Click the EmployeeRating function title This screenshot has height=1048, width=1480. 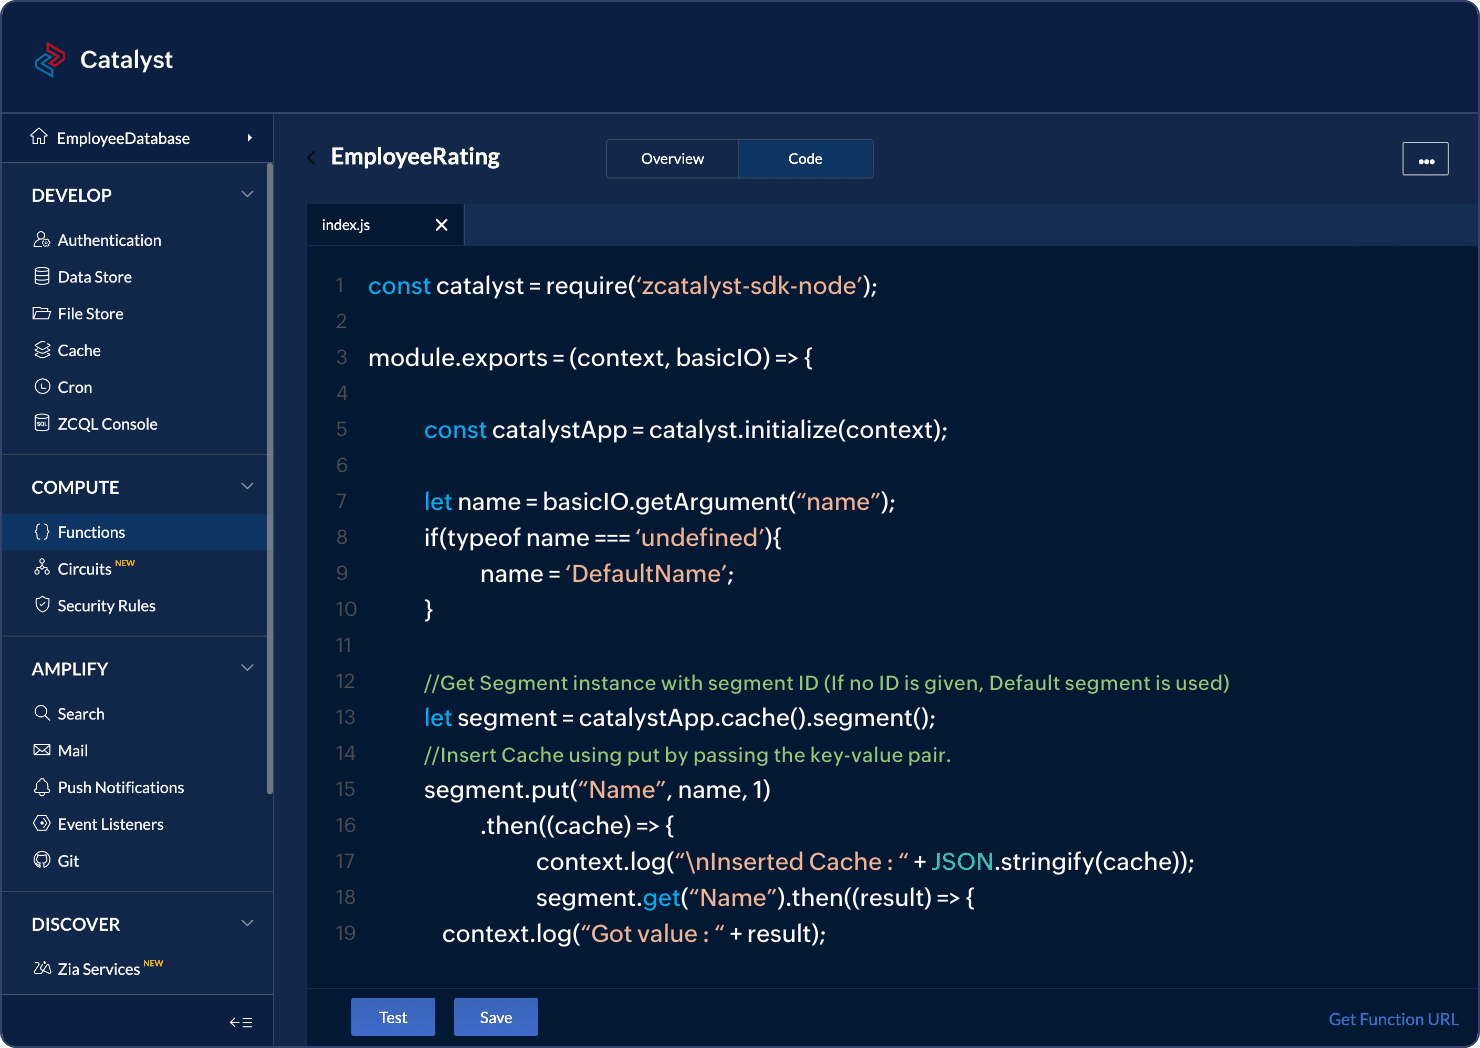point(415,157)
